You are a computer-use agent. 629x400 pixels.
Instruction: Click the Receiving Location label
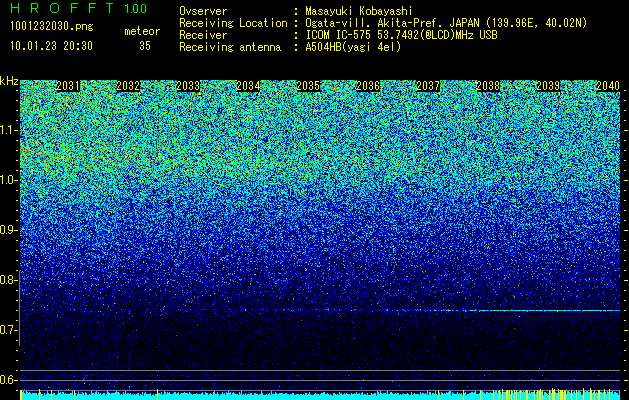click(233, 23)
